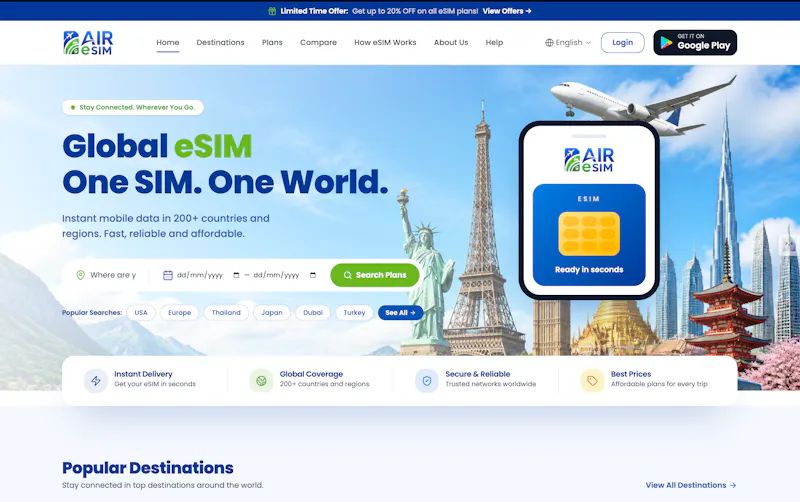800x502 pixels.
Task: Expand the English language dropdown
Action: [x=568, y=43]
